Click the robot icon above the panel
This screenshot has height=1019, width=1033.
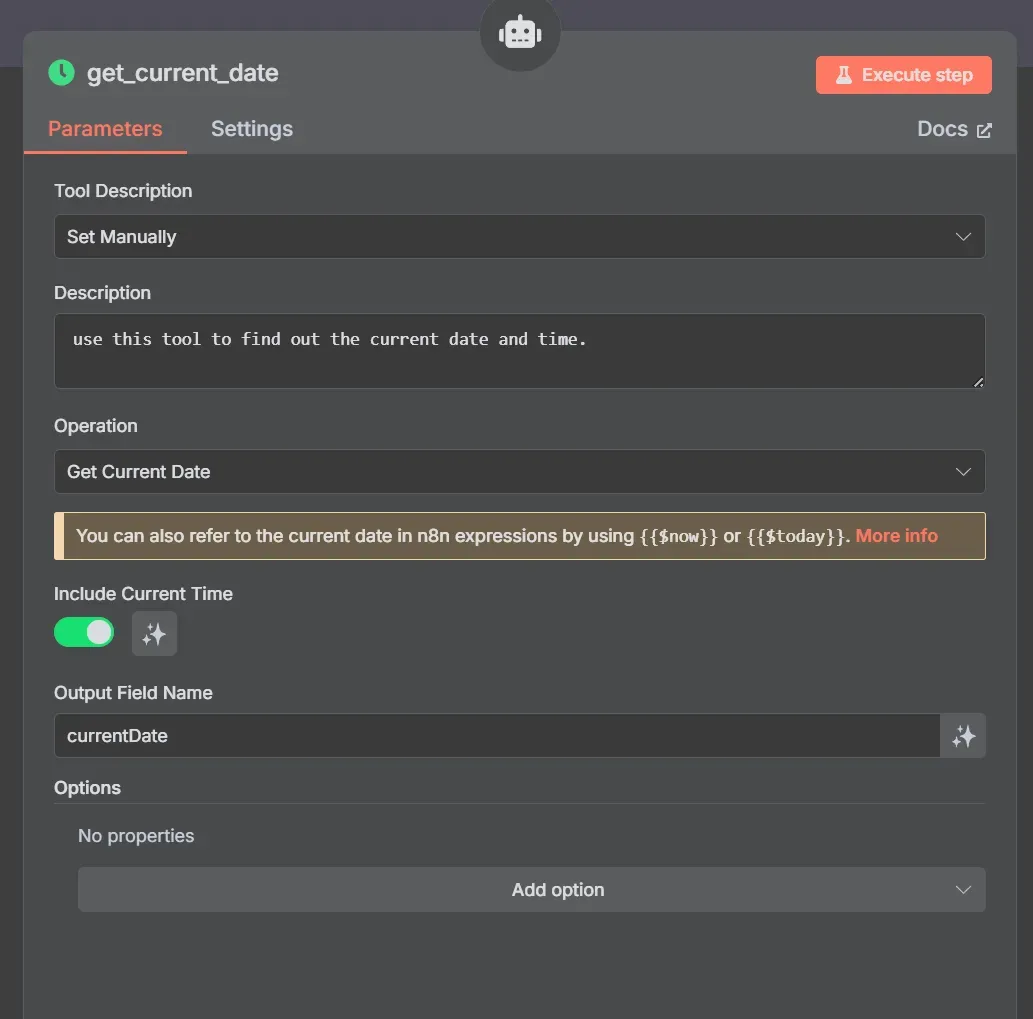520,33
